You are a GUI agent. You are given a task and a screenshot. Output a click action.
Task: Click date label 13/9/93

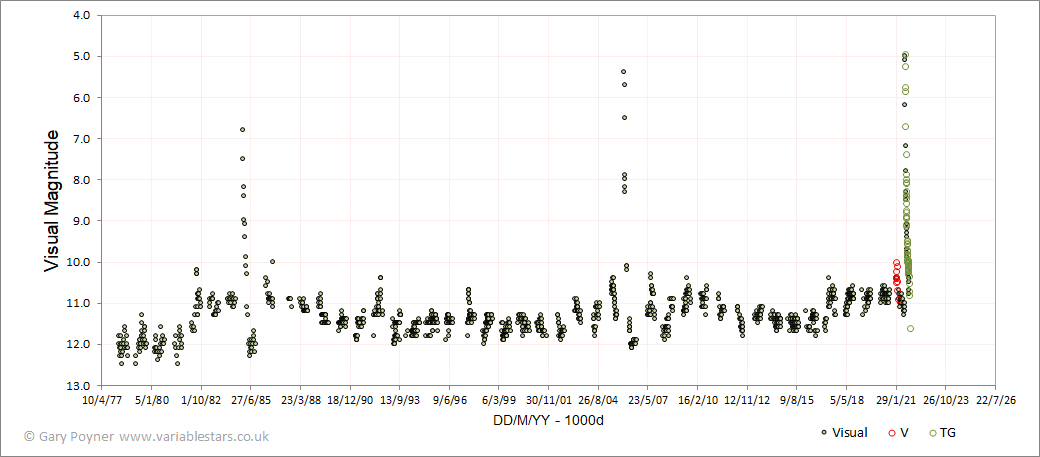pyautogui.click(x=400, y=401)
